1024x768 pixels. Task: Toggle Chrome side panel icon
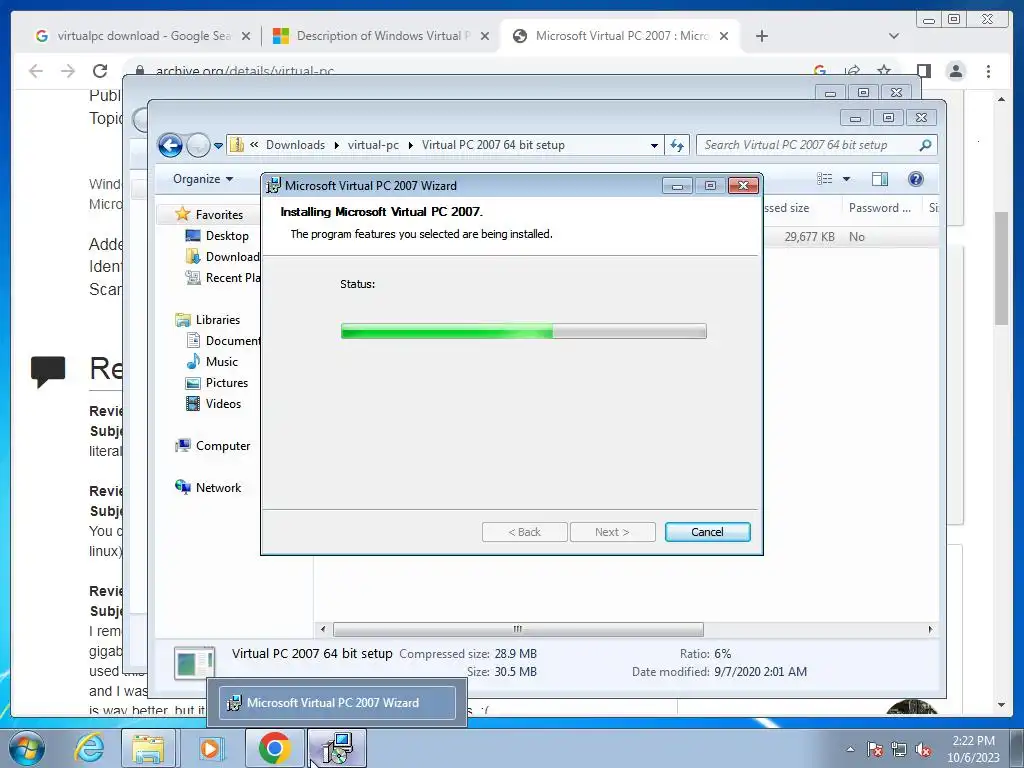coord(923,71)
